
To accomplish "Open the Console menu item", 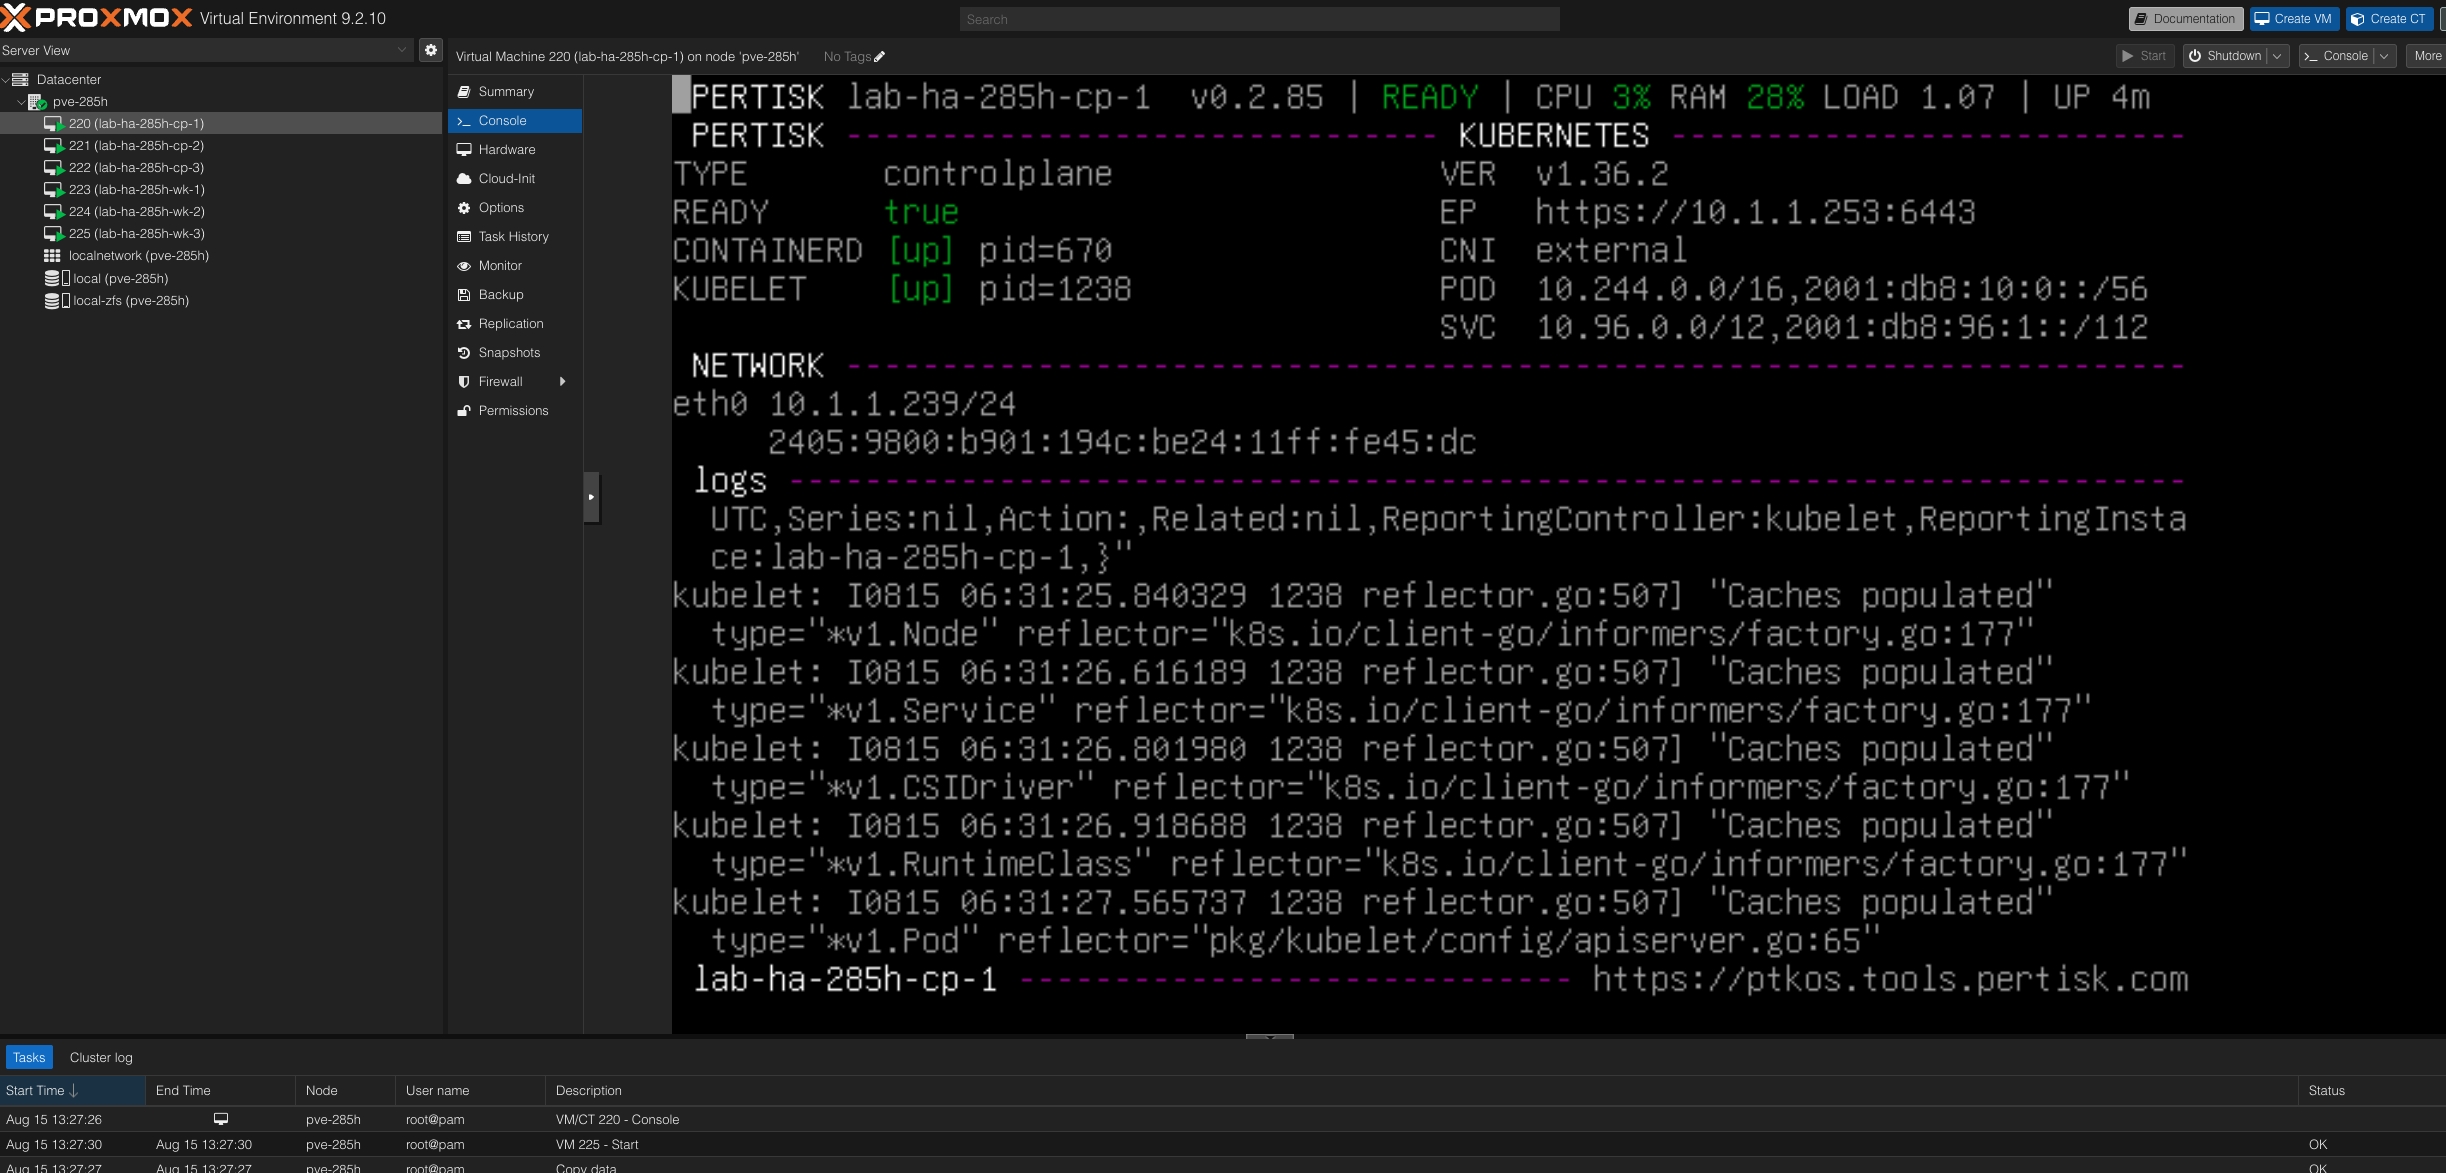I will pyautogui.click(x=515, y=121).
